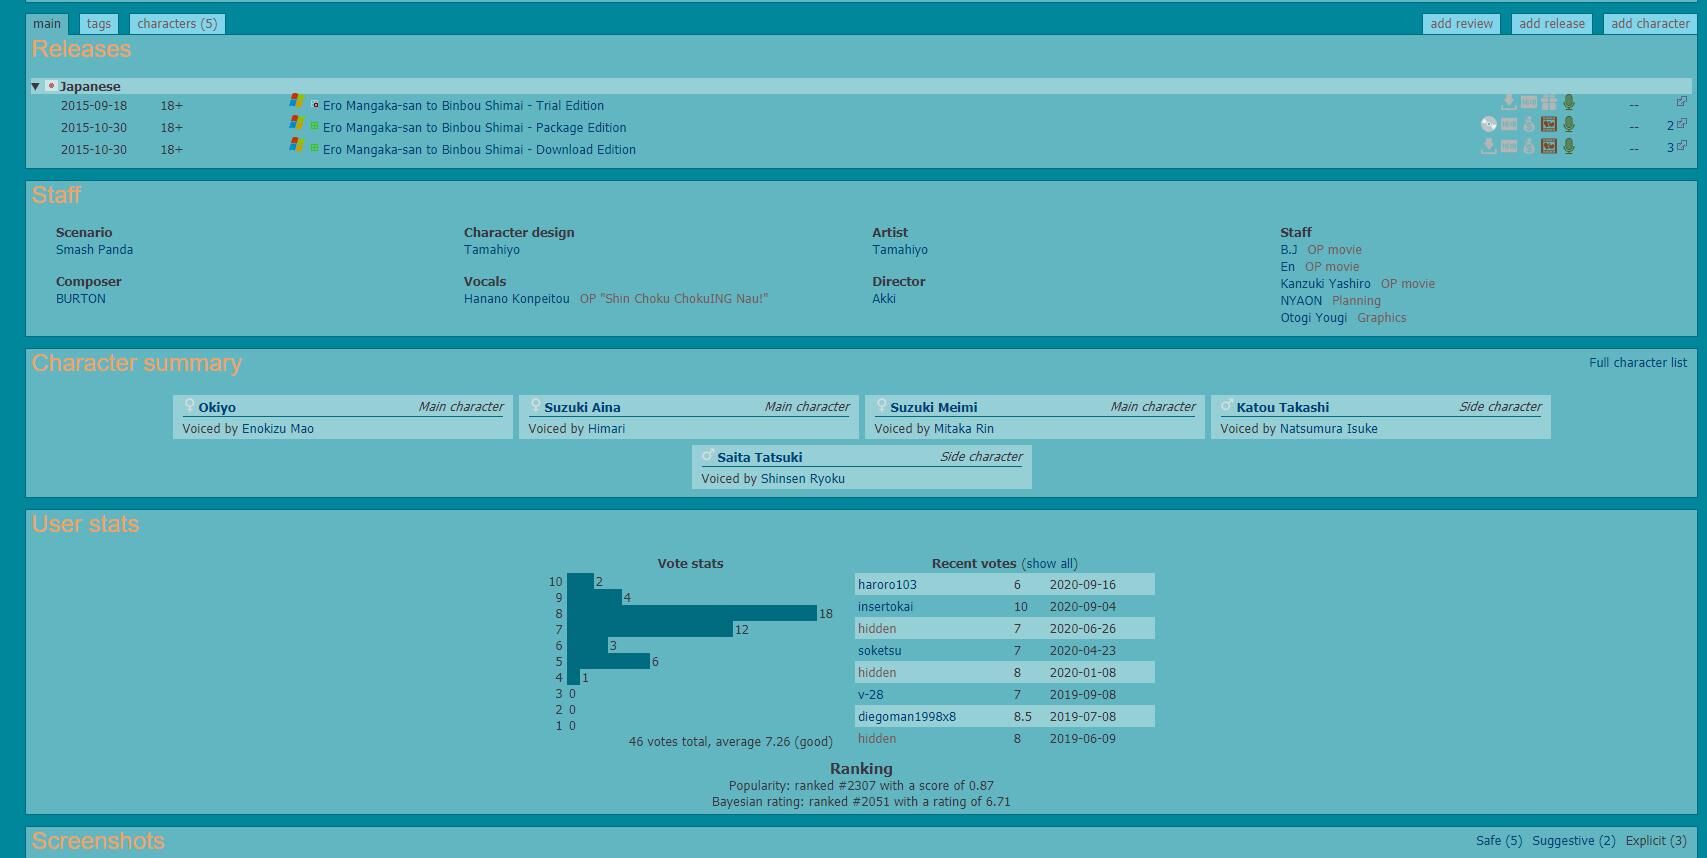Open external link icon for Trial Edition

point(1681,102)
